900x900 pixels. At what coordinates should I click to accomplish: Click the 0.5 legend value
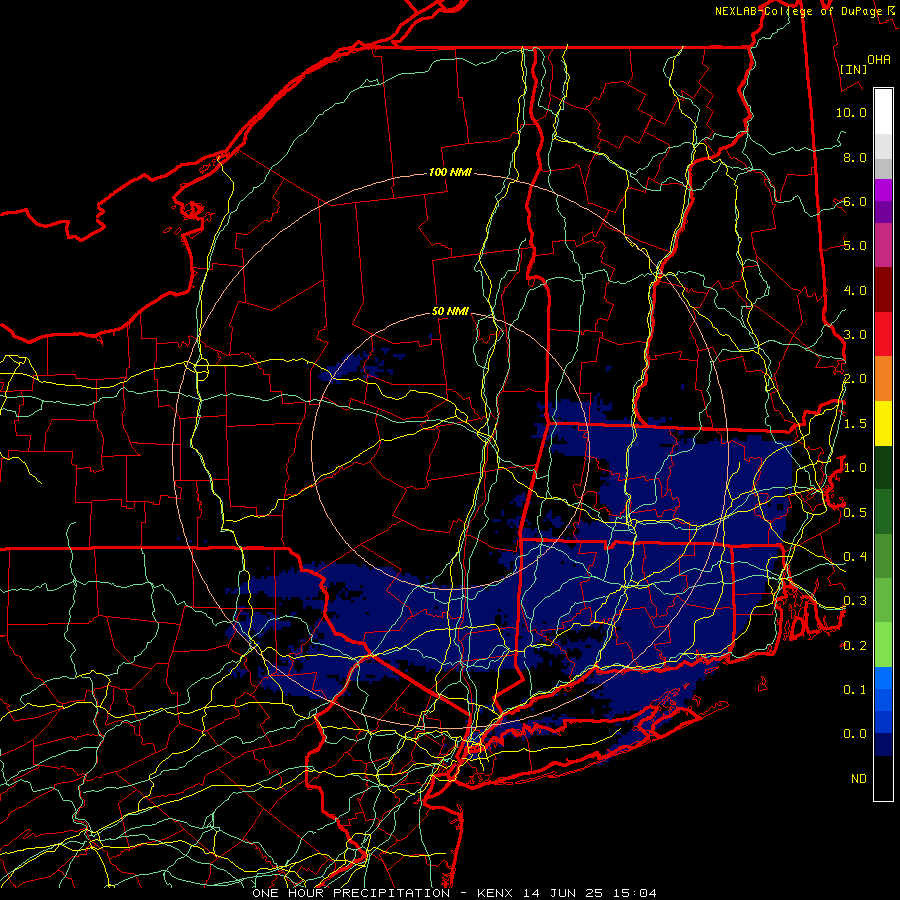(855, 512)
